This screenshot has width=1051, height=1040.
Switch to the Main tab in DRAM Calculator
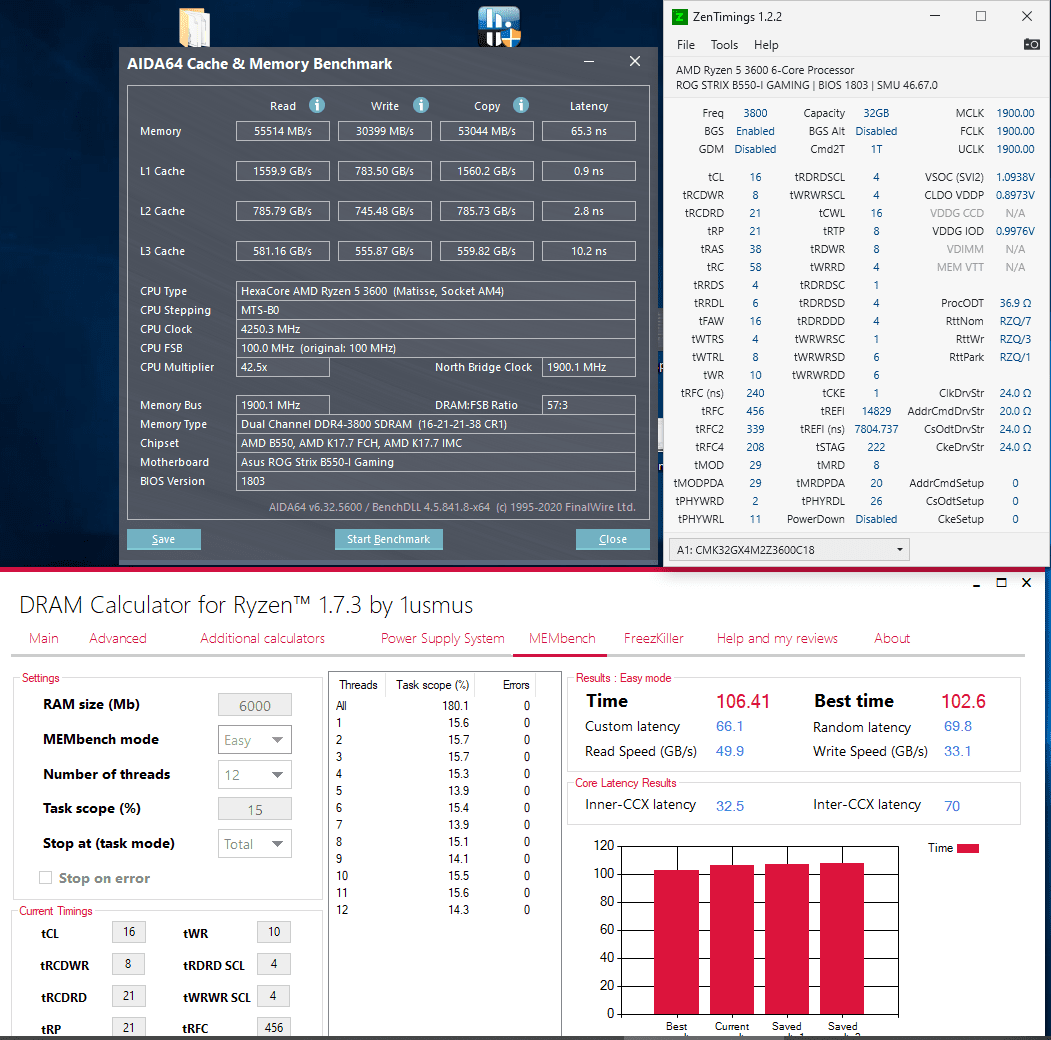coord(44,639)
